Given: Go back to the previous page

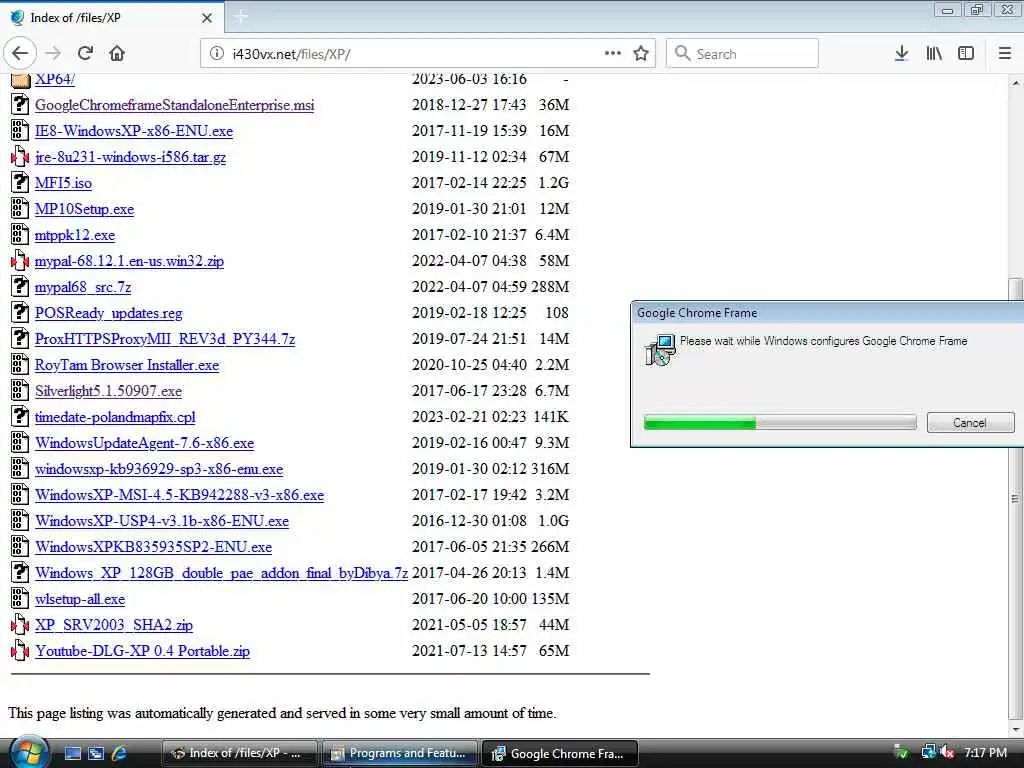Looking at the screenshot, I should pos(20,54).
